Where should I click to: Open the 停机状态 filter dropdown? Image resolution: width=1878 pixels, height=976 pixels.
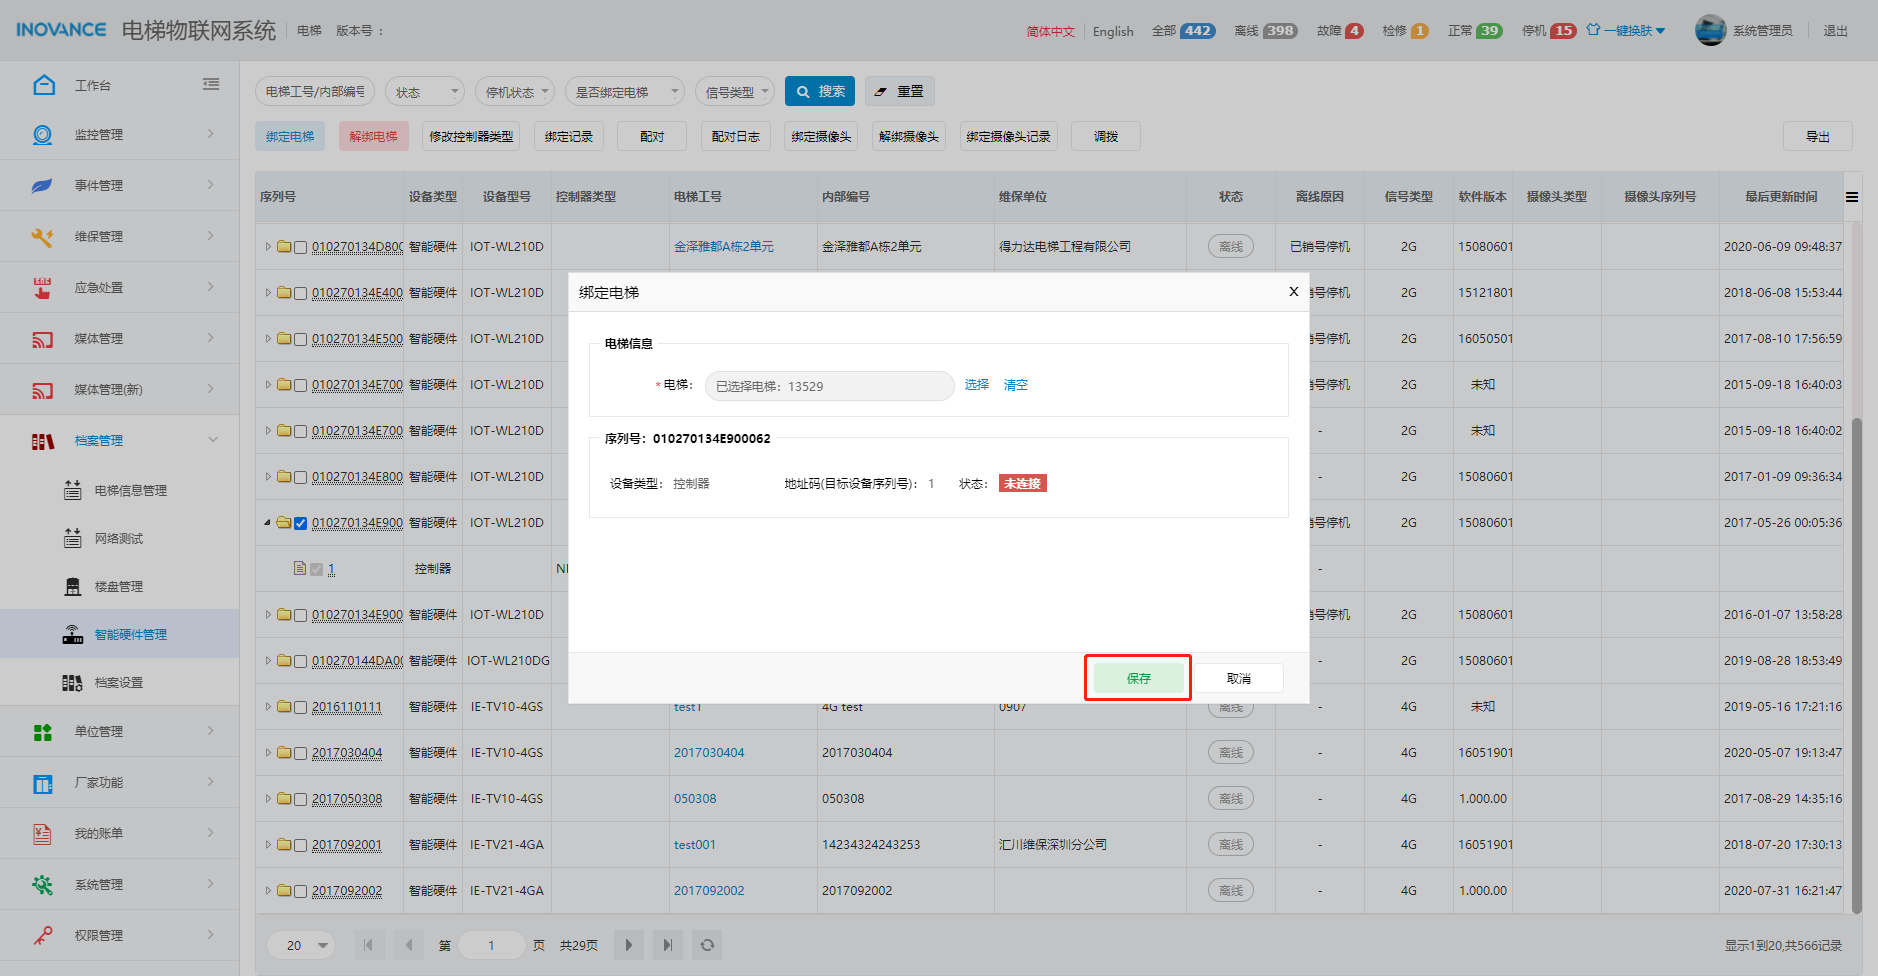tap(515, 92)
